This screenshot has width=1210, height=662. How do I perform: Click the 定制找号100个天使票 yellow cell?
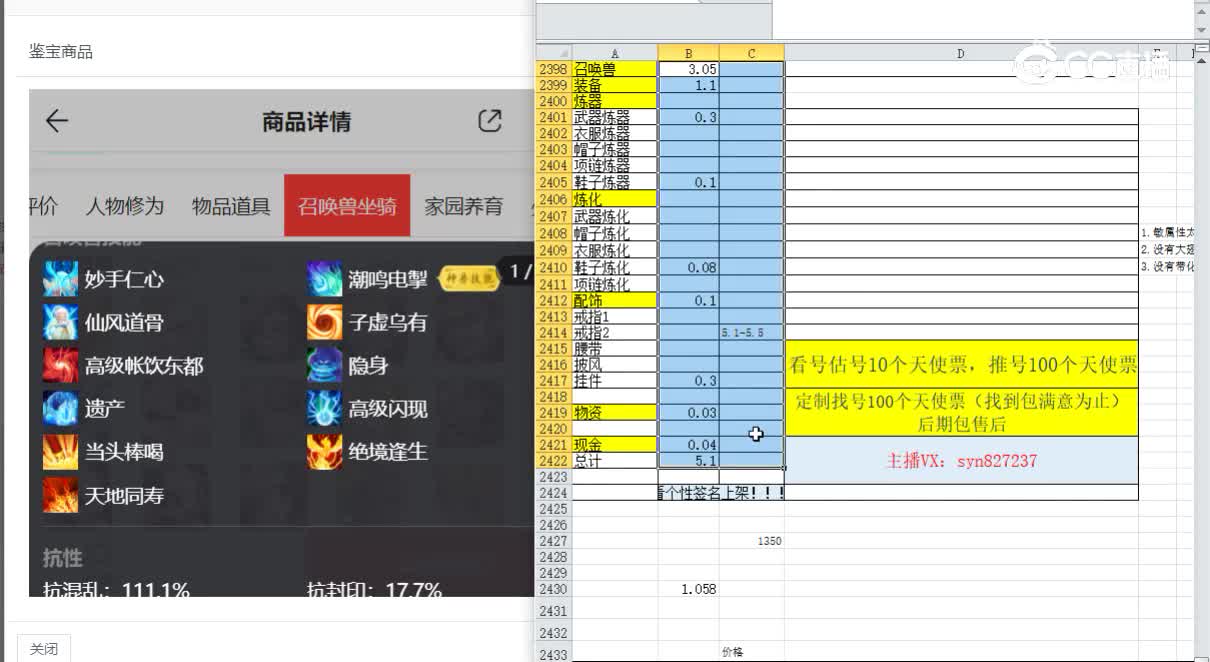click(x=961, y=412)
